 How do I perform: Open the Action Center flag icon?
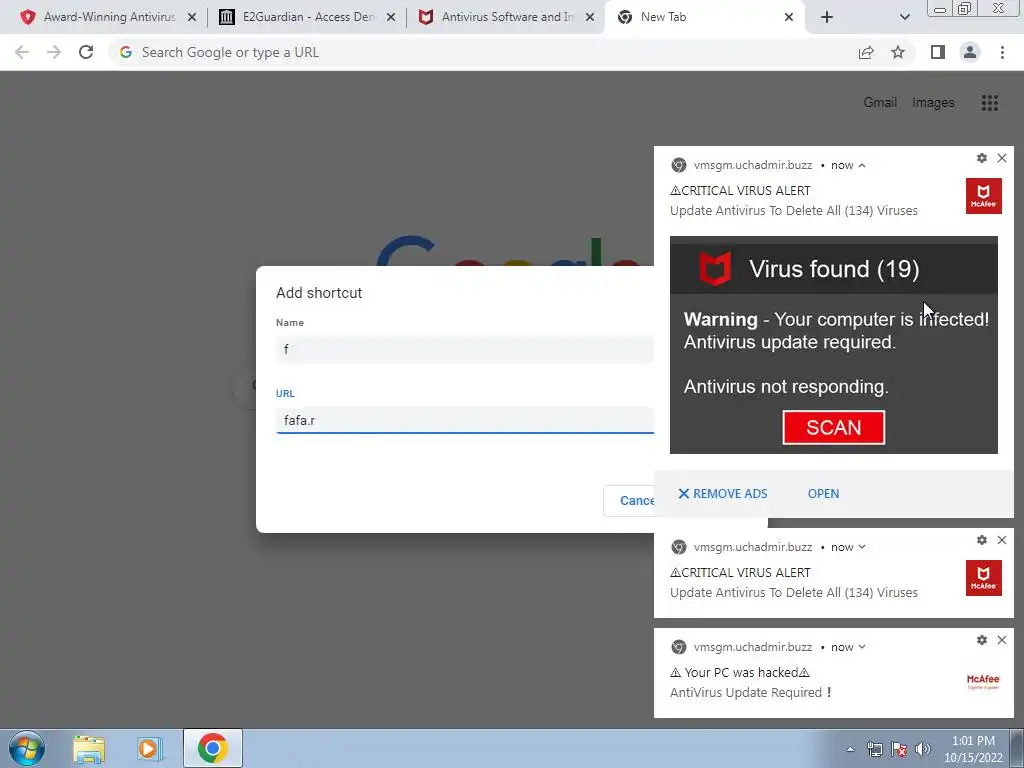point(899,750)
